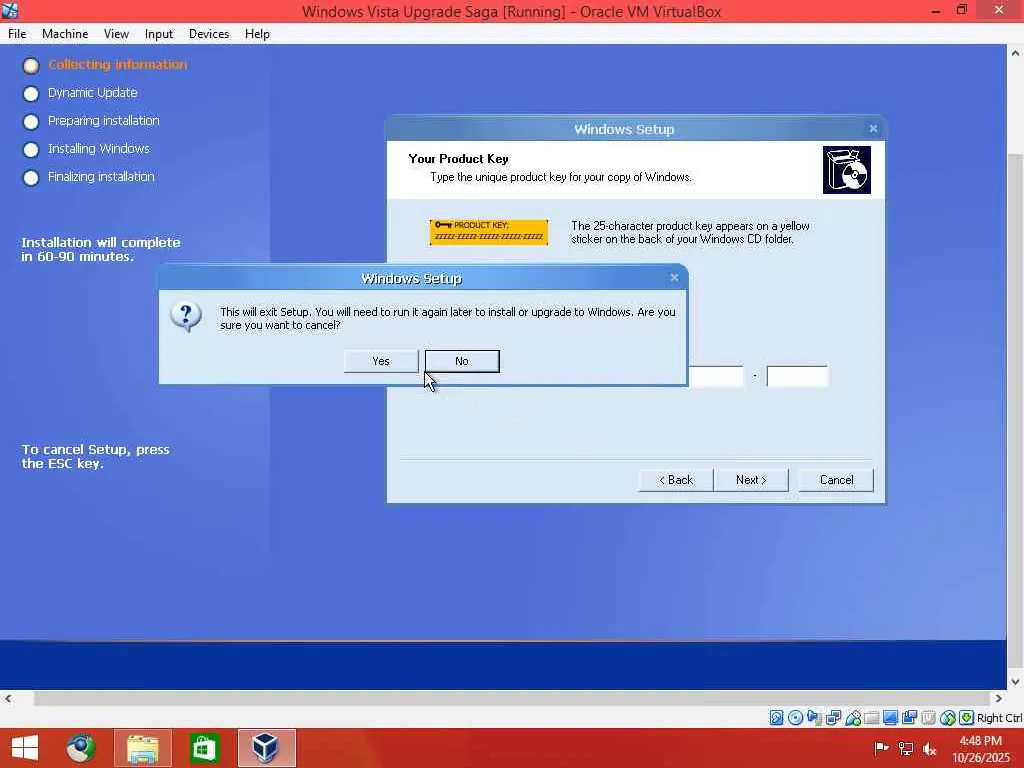This screenshot has height=768, width=1024.
Task: Click the recording indicator icon
Action: point(909,718)
